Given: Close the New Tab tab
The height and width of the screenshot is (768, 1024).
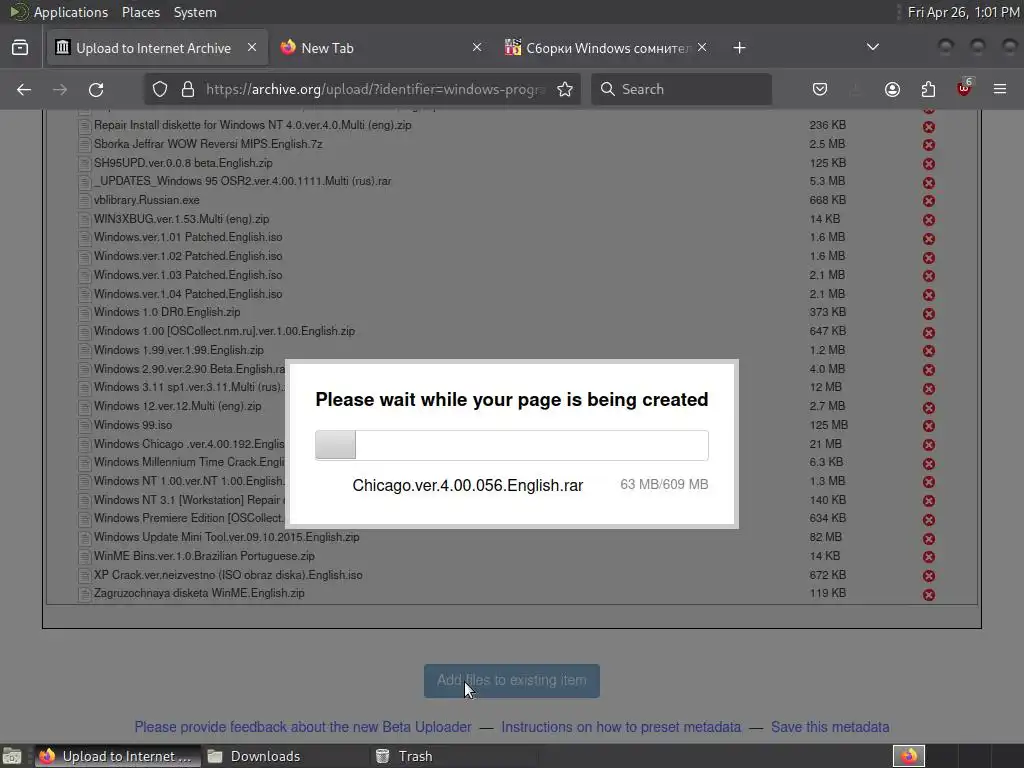Looking at the screenshot, I should 477,47.
